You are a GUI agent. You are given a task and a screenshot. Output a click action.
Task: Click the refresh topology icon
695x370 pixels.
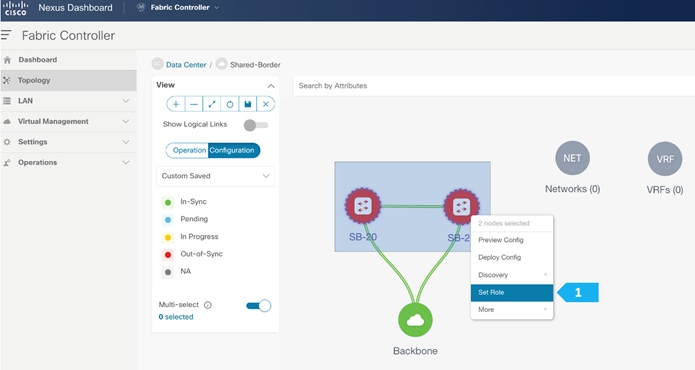tap(230, 104)
